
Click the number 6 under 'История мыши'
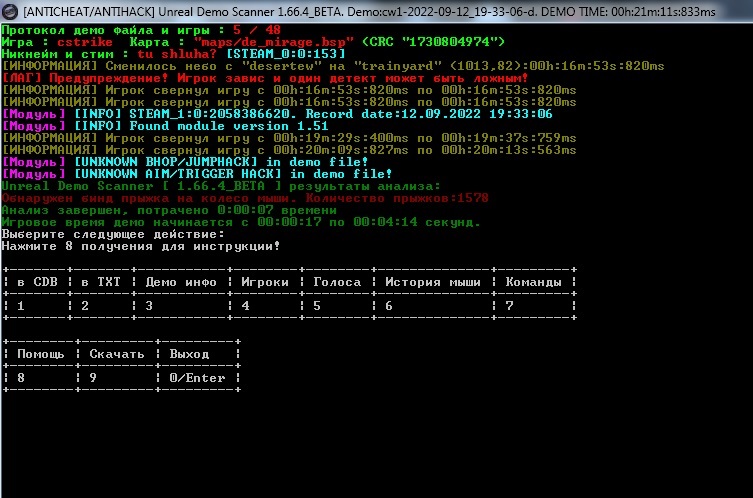coord(389,306)
